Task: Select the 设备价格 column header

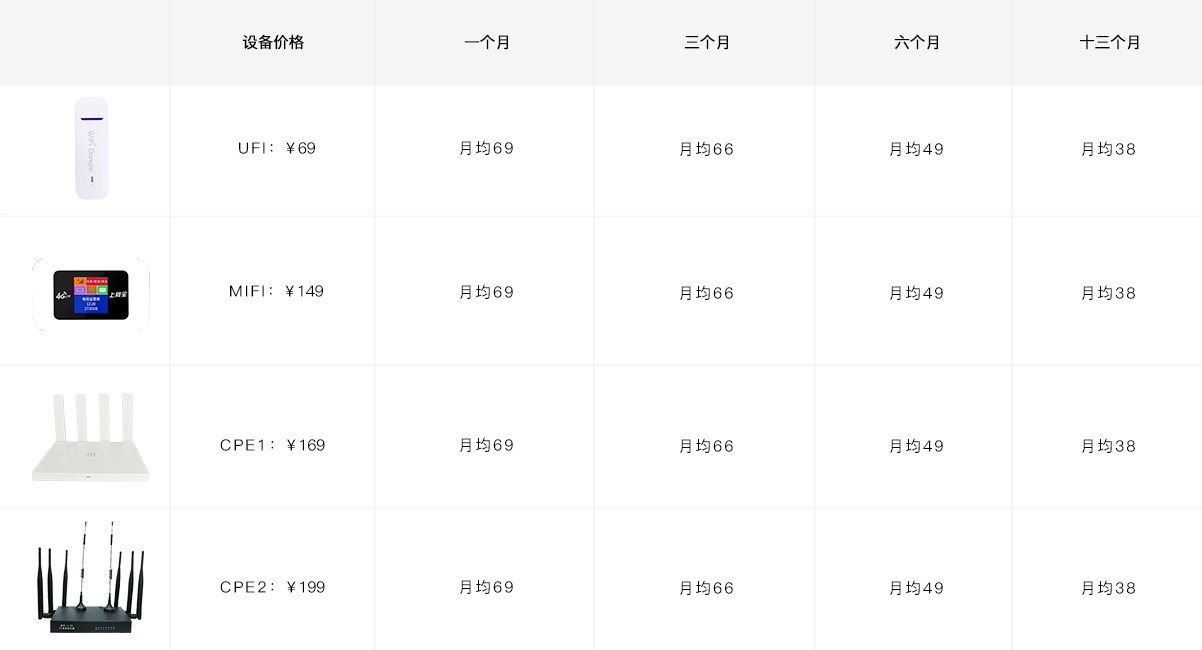Action: tap(273, 43)
